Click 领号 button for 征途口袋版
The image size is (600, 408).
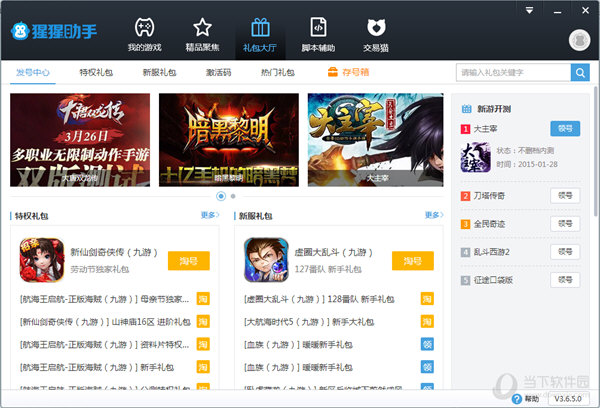point(565,280)
